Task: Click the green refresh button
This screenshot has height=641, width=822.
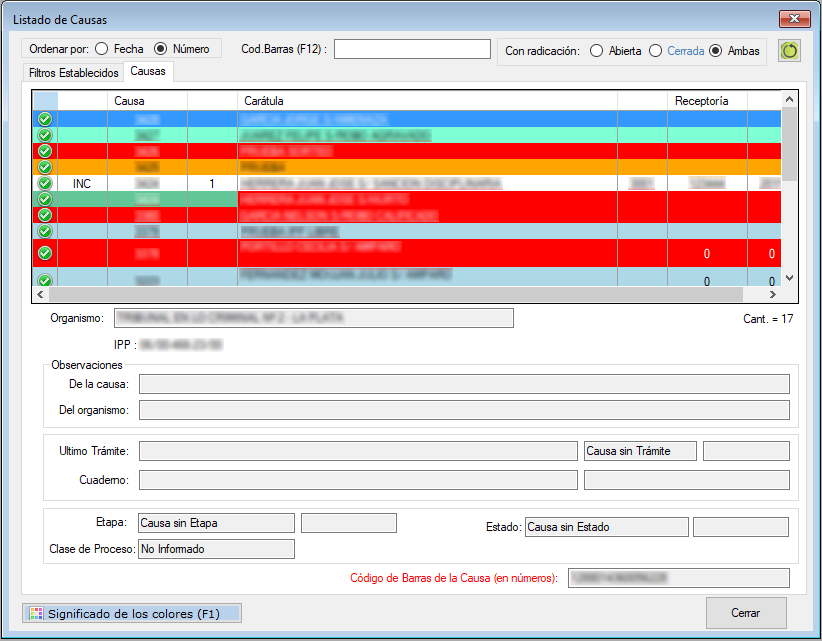Action: (x=790, y=50)
